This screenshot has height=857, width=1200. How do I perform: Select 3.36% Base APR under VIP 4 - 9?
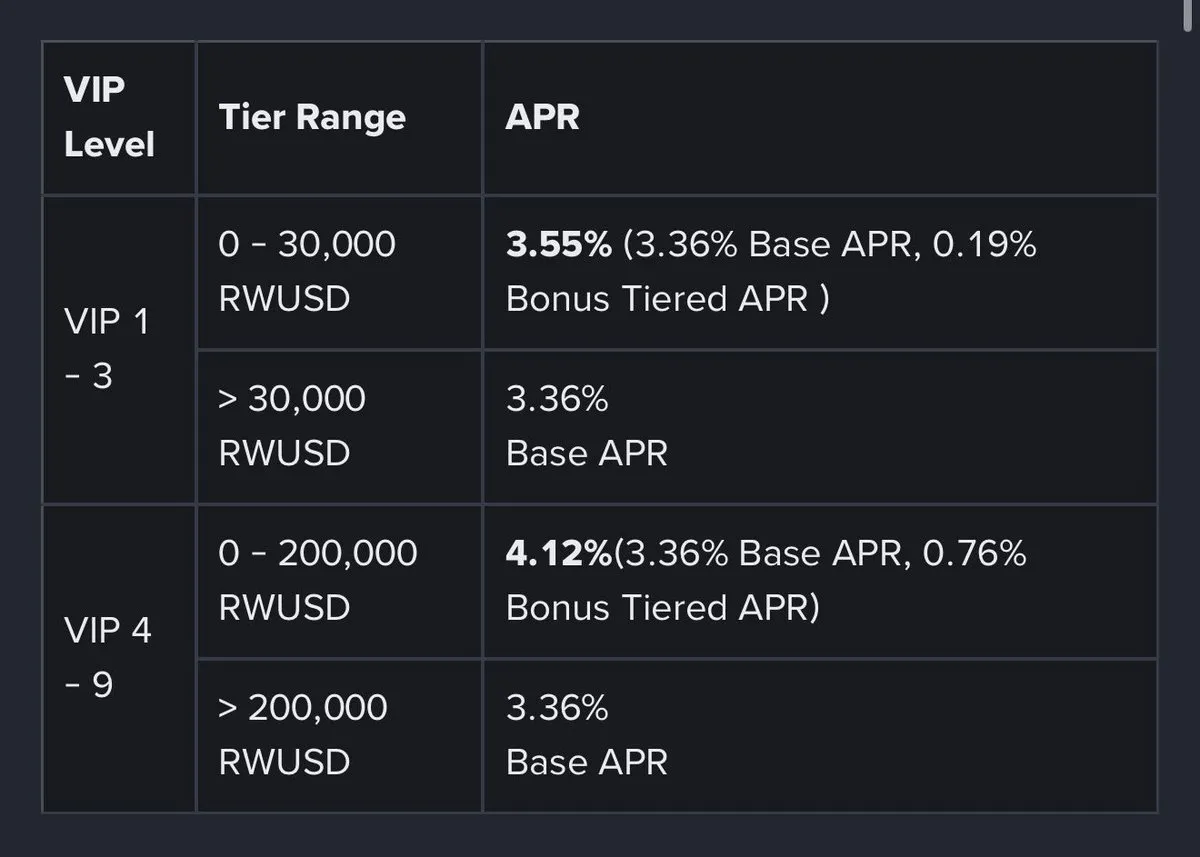click(x=586, y=735)
